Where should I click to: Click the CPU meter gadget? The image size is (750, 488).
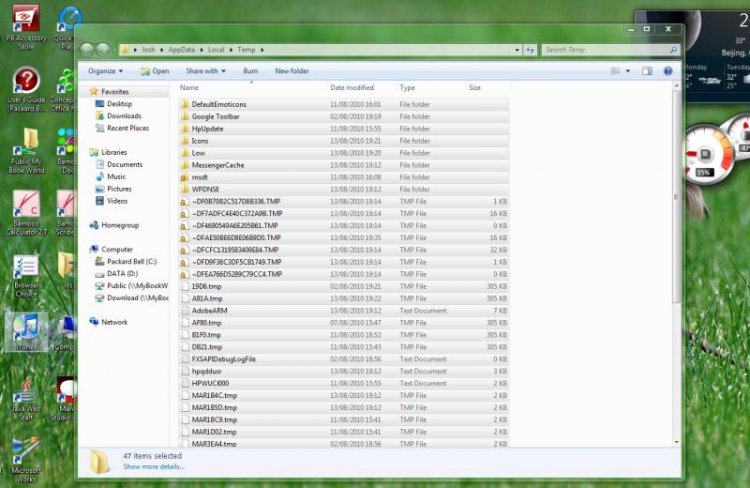(x=707, y=158)
